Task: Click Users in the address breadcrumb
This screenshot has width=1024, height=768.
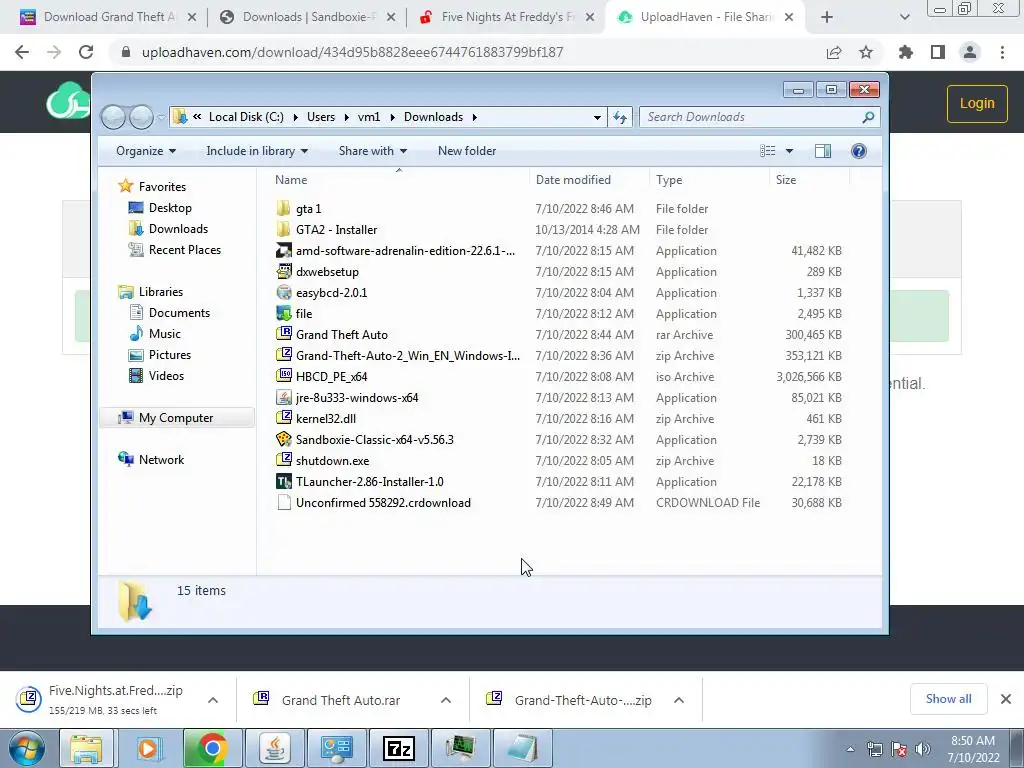Action: point(321,117)
